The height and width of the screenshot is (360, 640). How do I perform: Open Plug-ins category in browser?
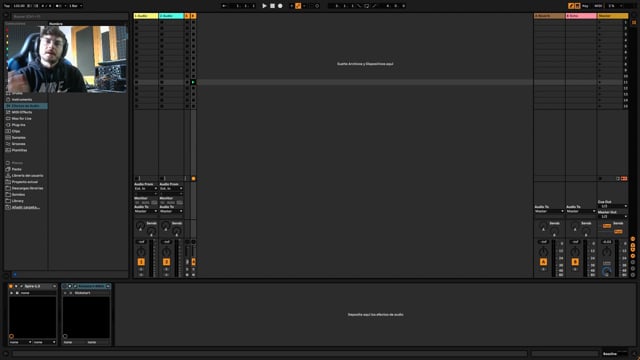pos(18,125)
